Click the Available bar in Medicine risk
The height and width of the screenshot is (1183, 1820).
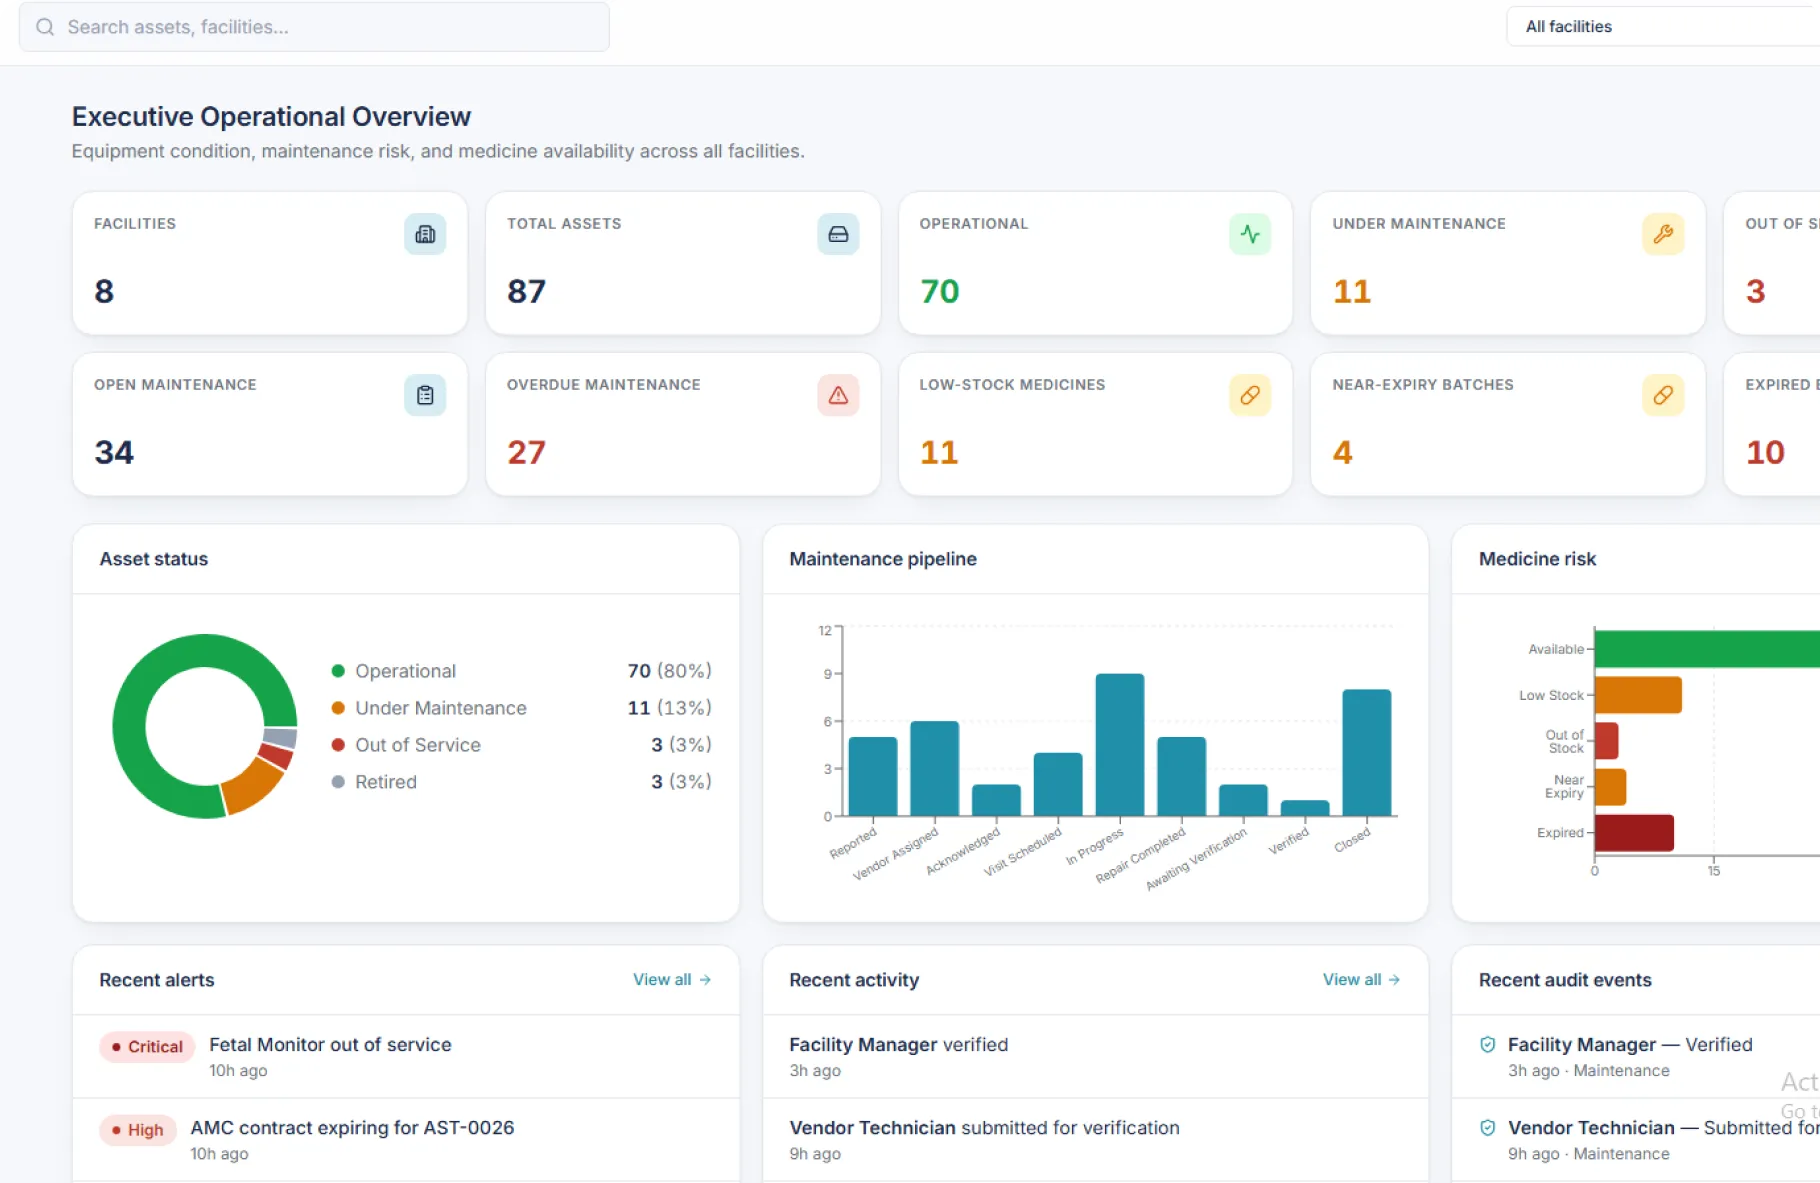(x=1707, y=649)
